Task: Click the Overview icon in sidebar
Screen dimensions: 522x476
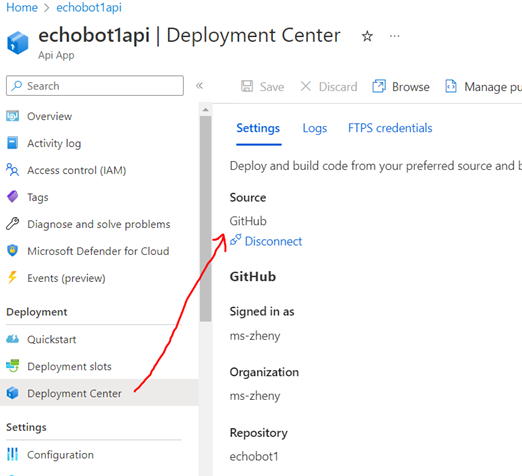Action: click(13, 116)
